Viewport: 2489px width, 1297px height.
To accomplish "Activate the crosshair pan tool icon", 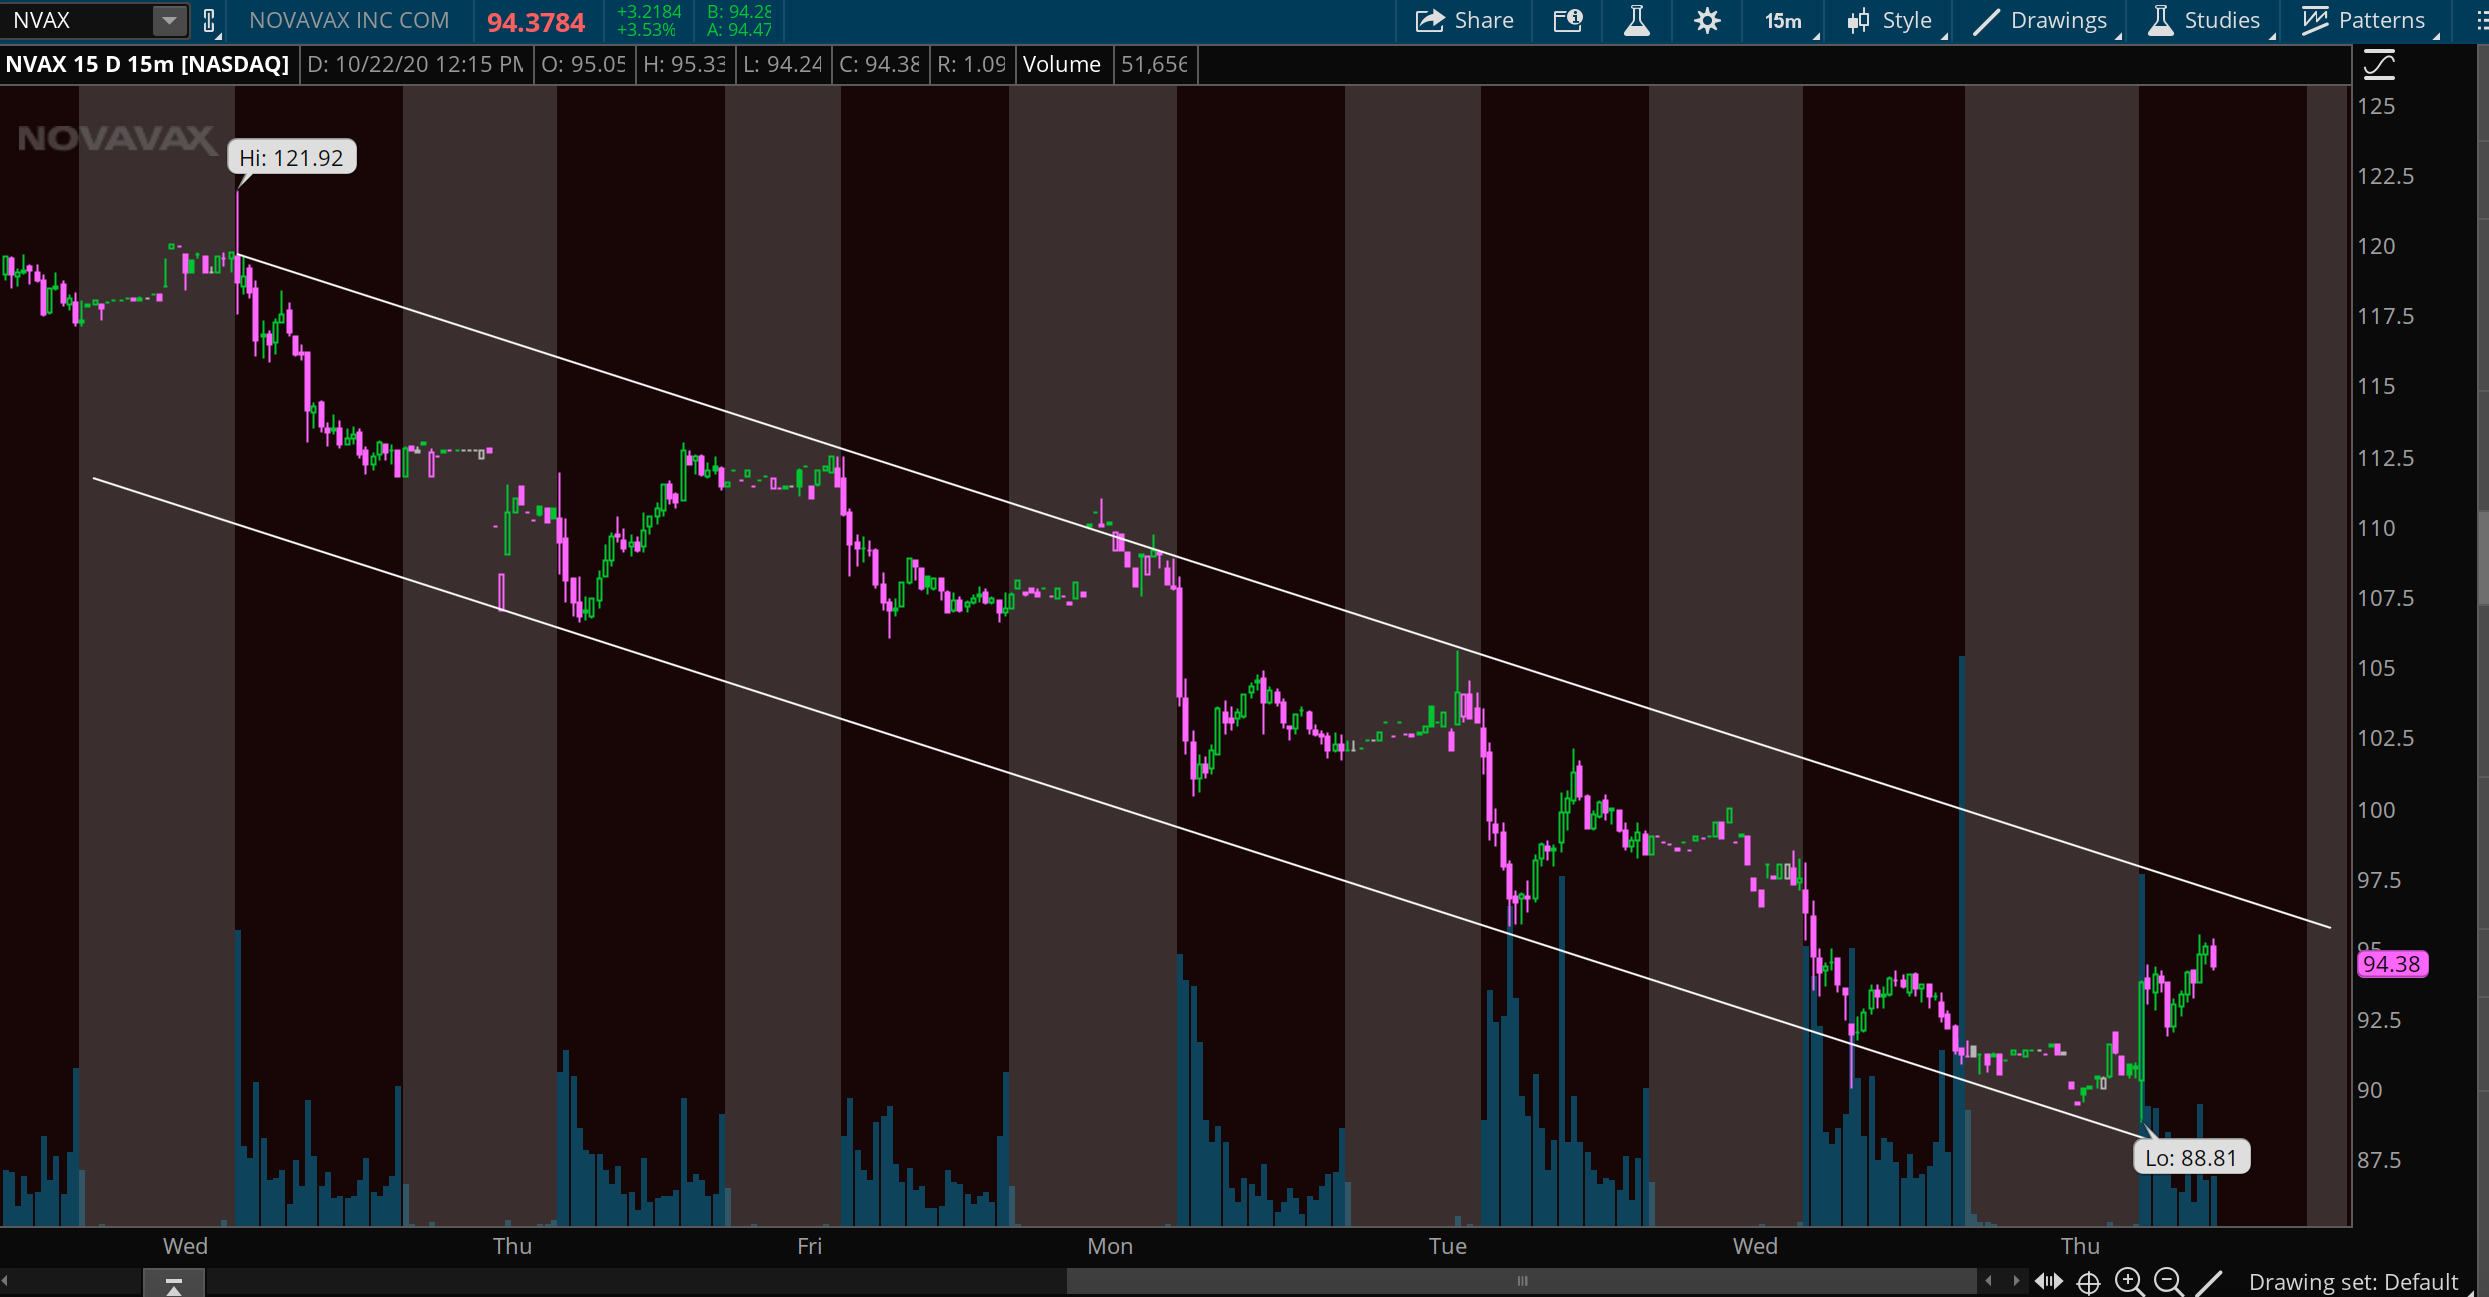I will [2089, 1281].
